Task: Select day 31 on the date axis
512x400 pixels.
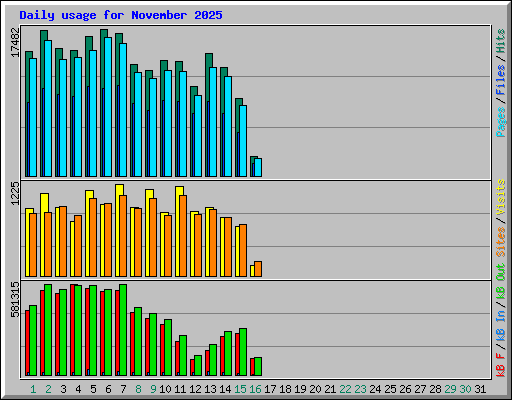Action: [480, 389]
